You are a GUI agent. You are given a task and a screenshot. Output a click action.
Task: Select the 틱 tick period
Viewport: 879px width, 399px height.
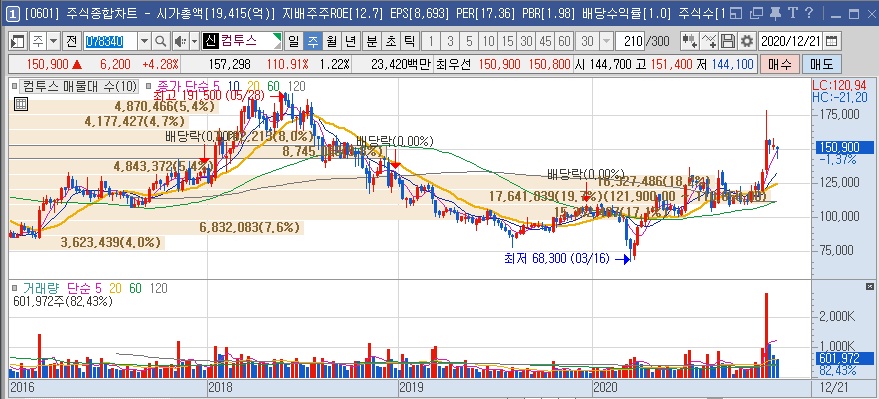point(410,41)
